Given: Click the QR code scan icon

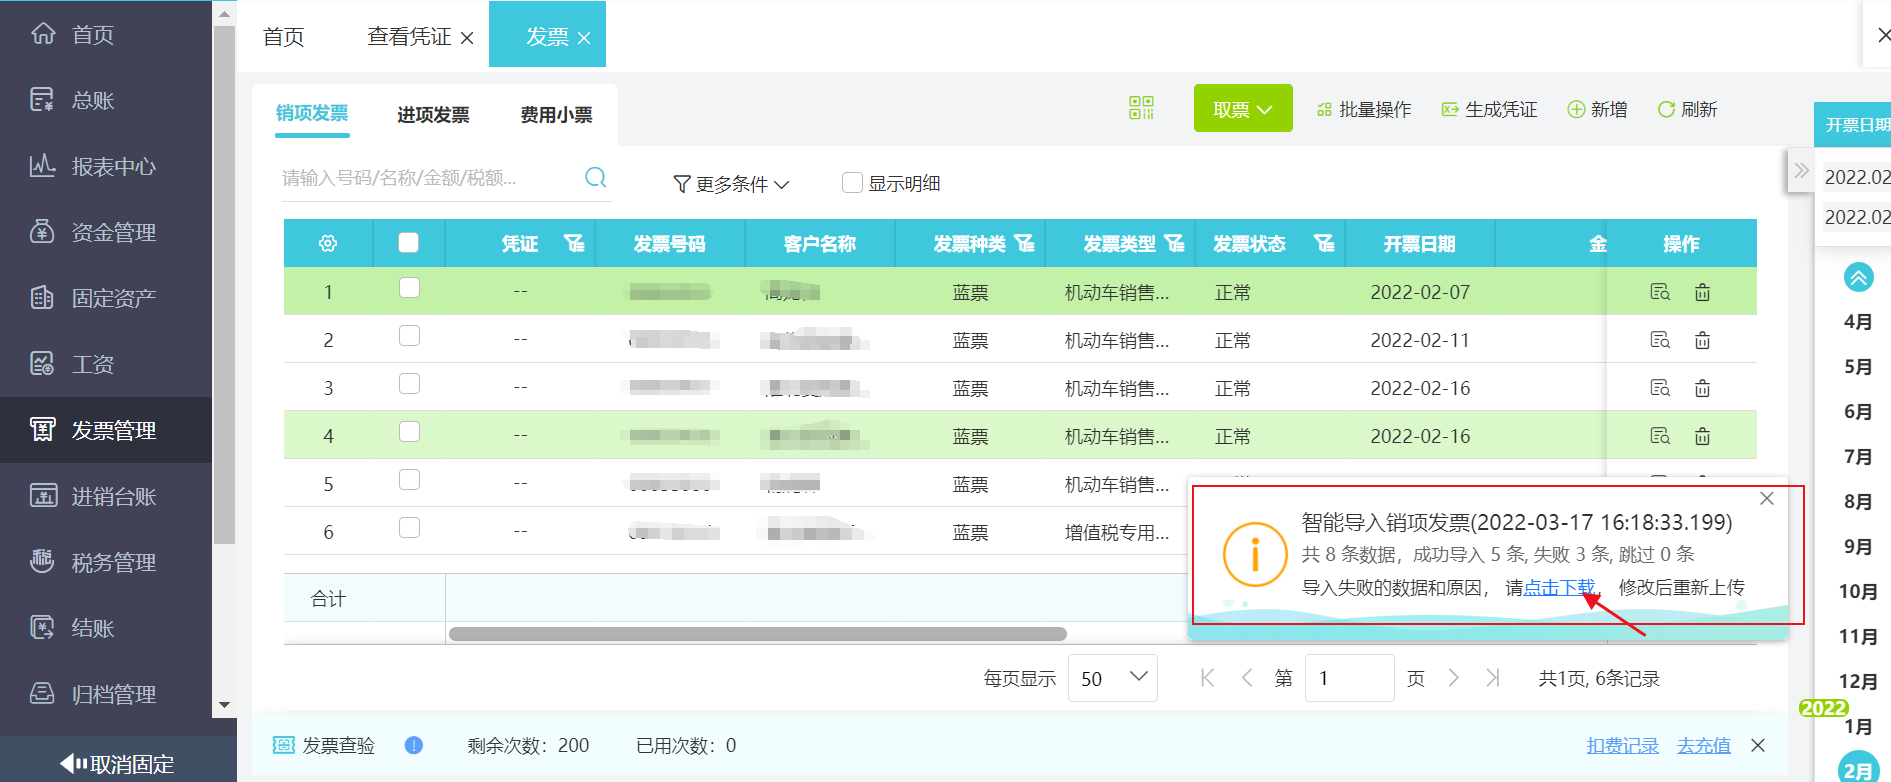Looking at the screenshot, I should 1141,108.
